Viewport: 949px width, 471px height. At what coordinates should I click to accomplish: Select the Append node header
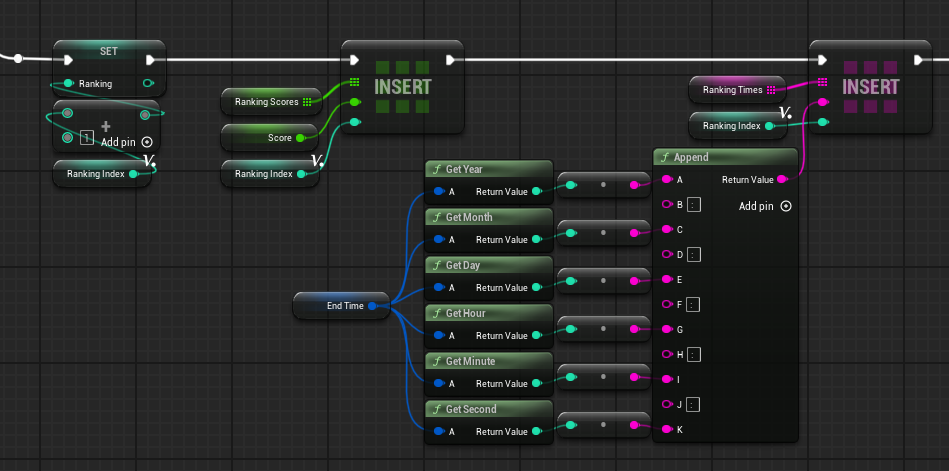click(x=725, y=157)
